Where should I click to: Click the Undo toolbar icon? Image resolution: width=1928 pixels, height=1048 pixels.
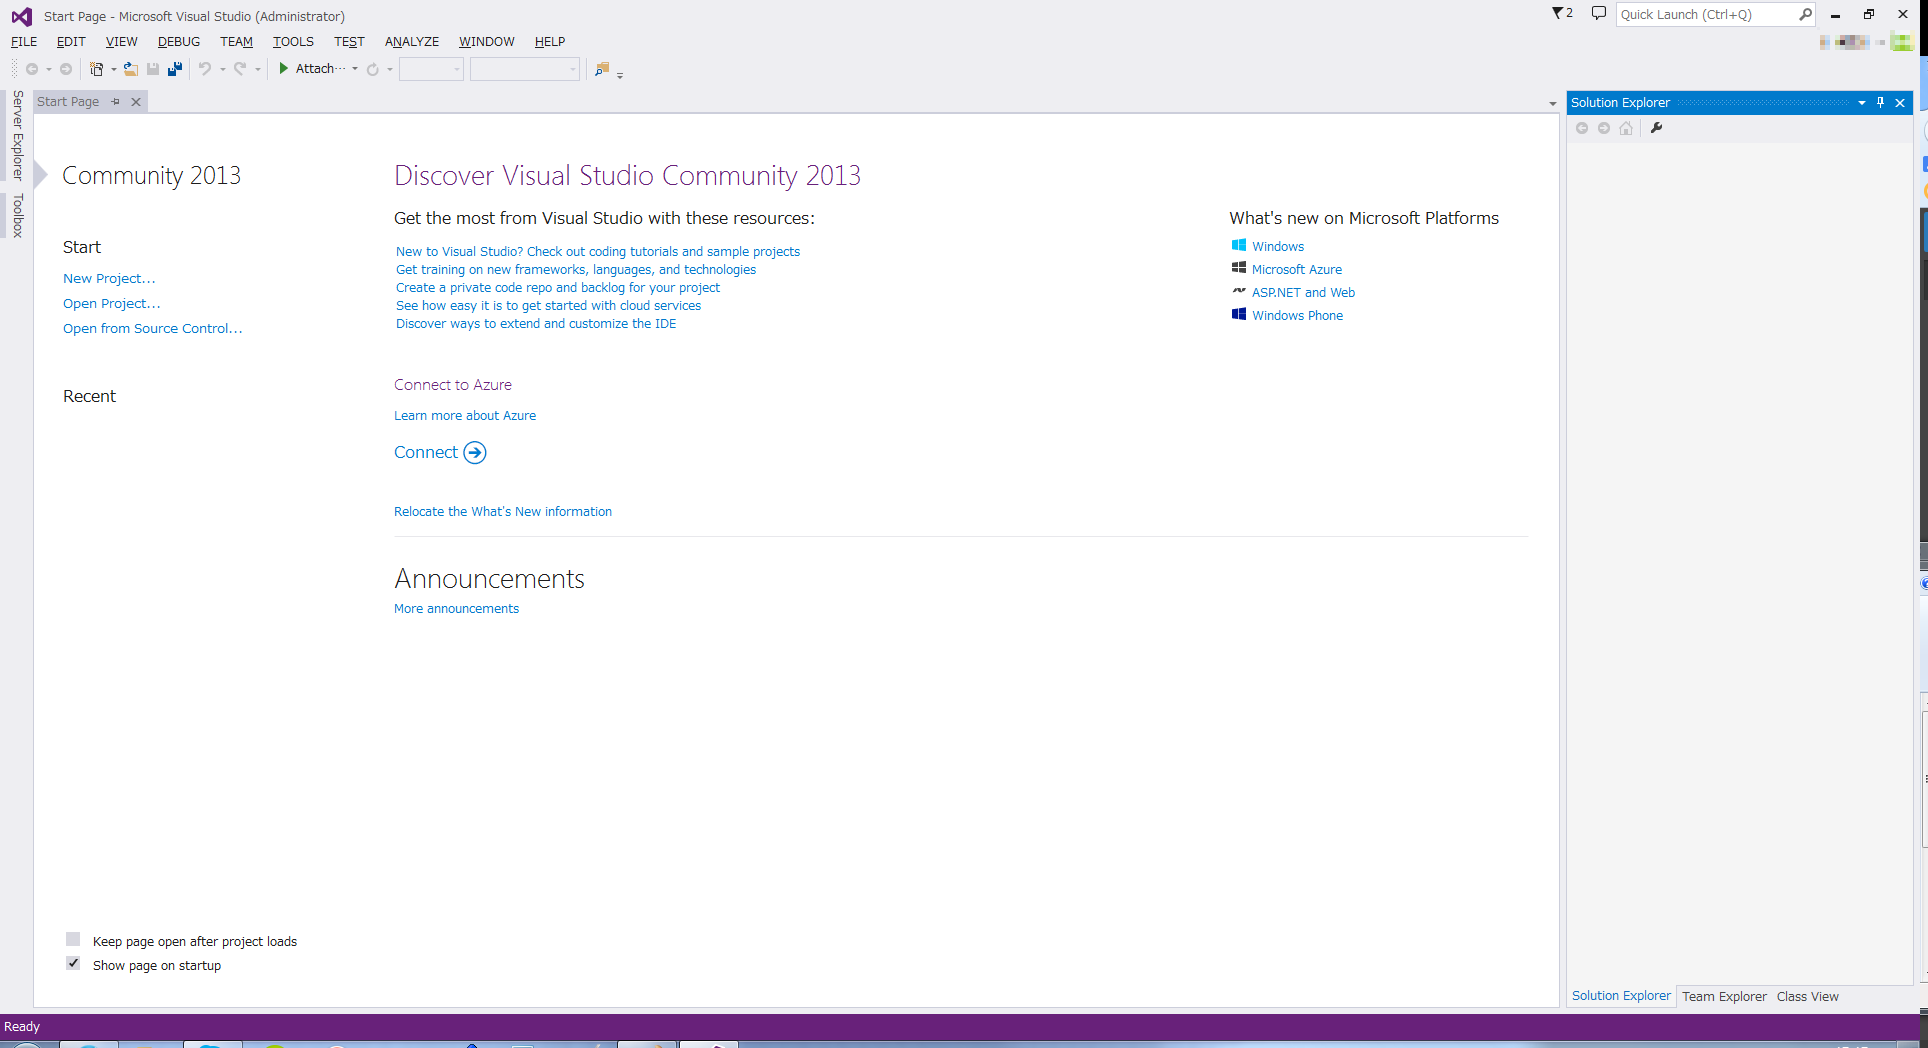coord(205,69)
